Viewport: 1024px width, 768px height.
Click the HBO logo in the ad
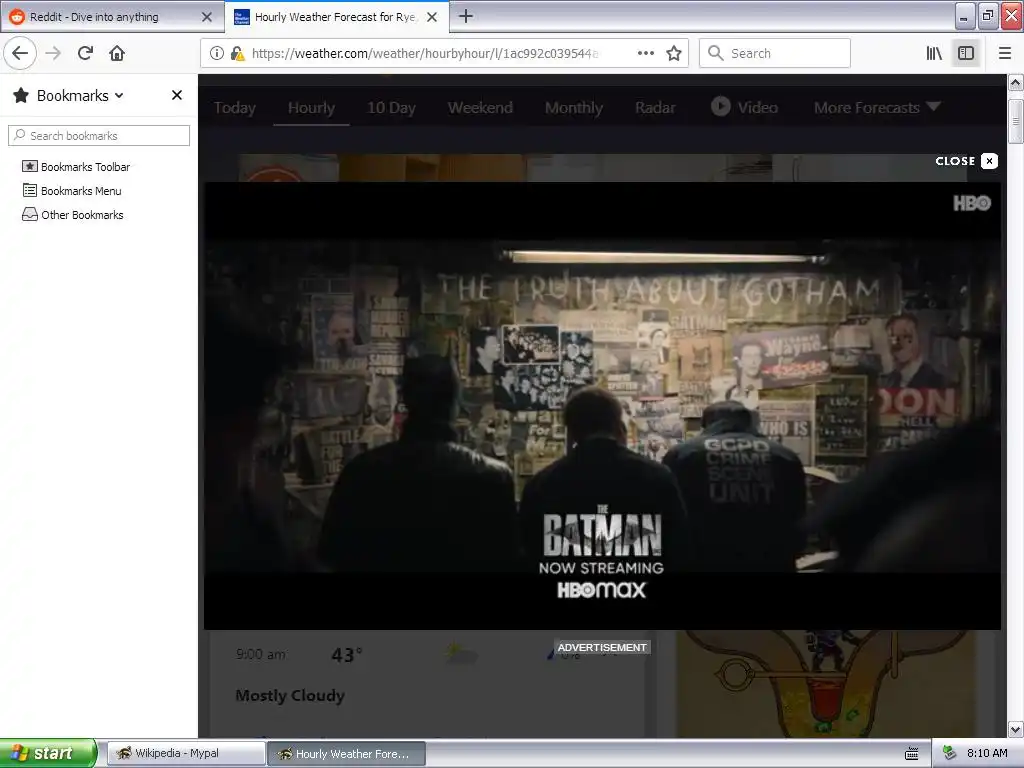pos(972,203)
